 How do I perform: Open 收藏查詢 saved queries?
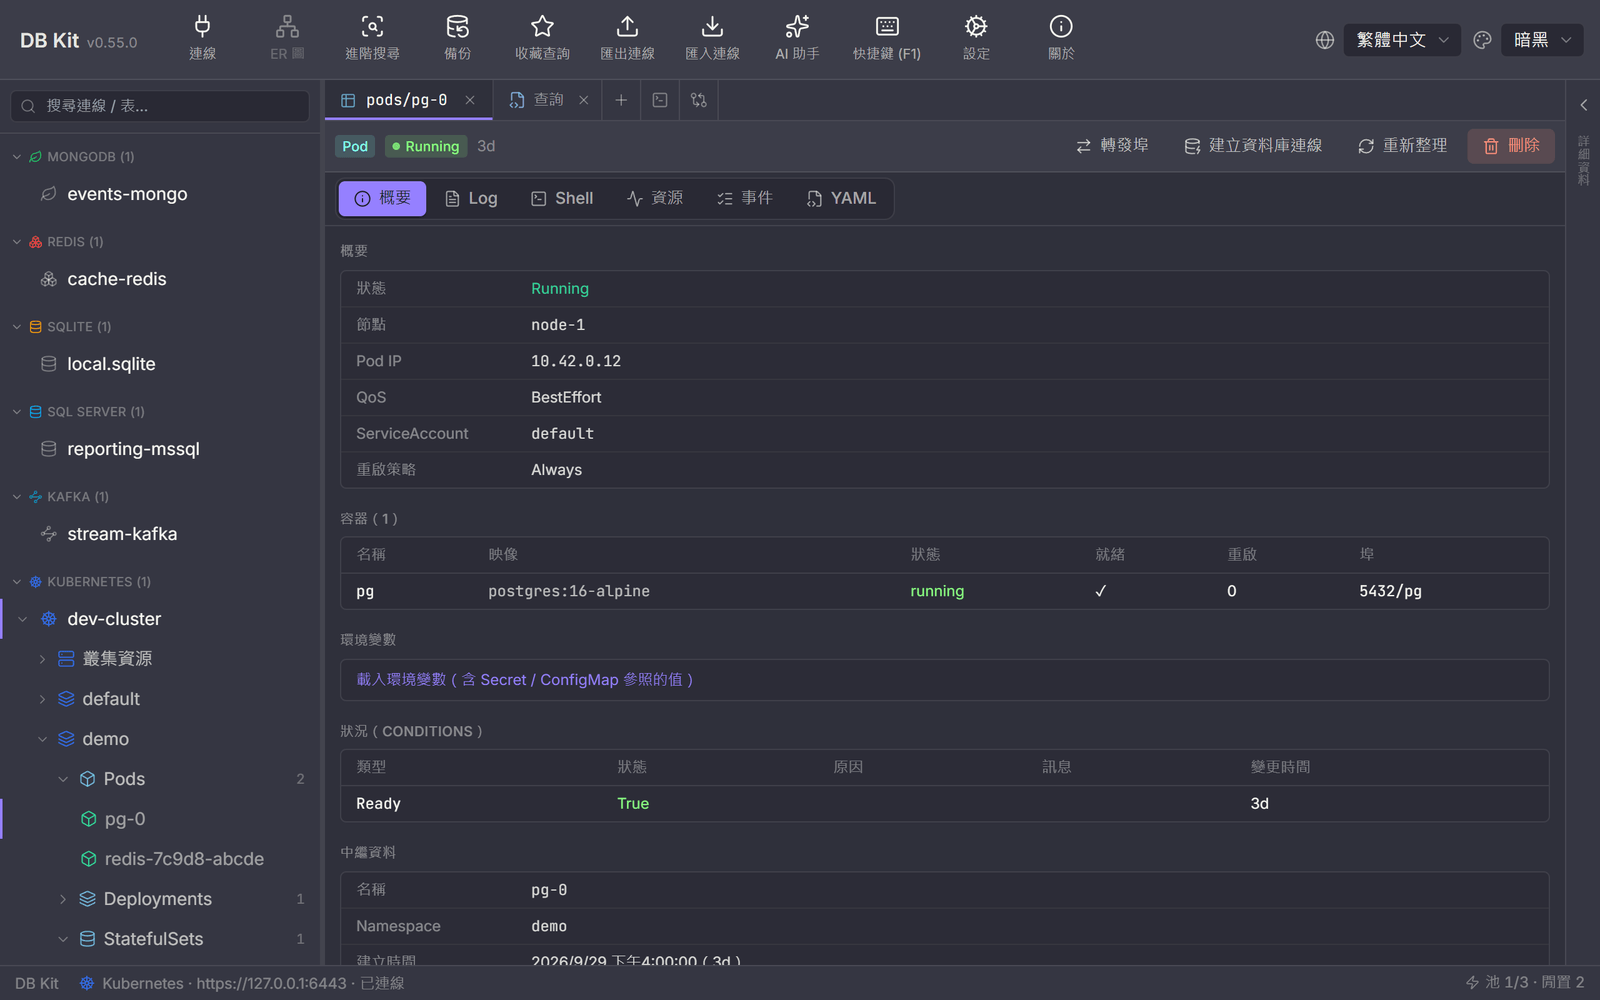[542, 38]
